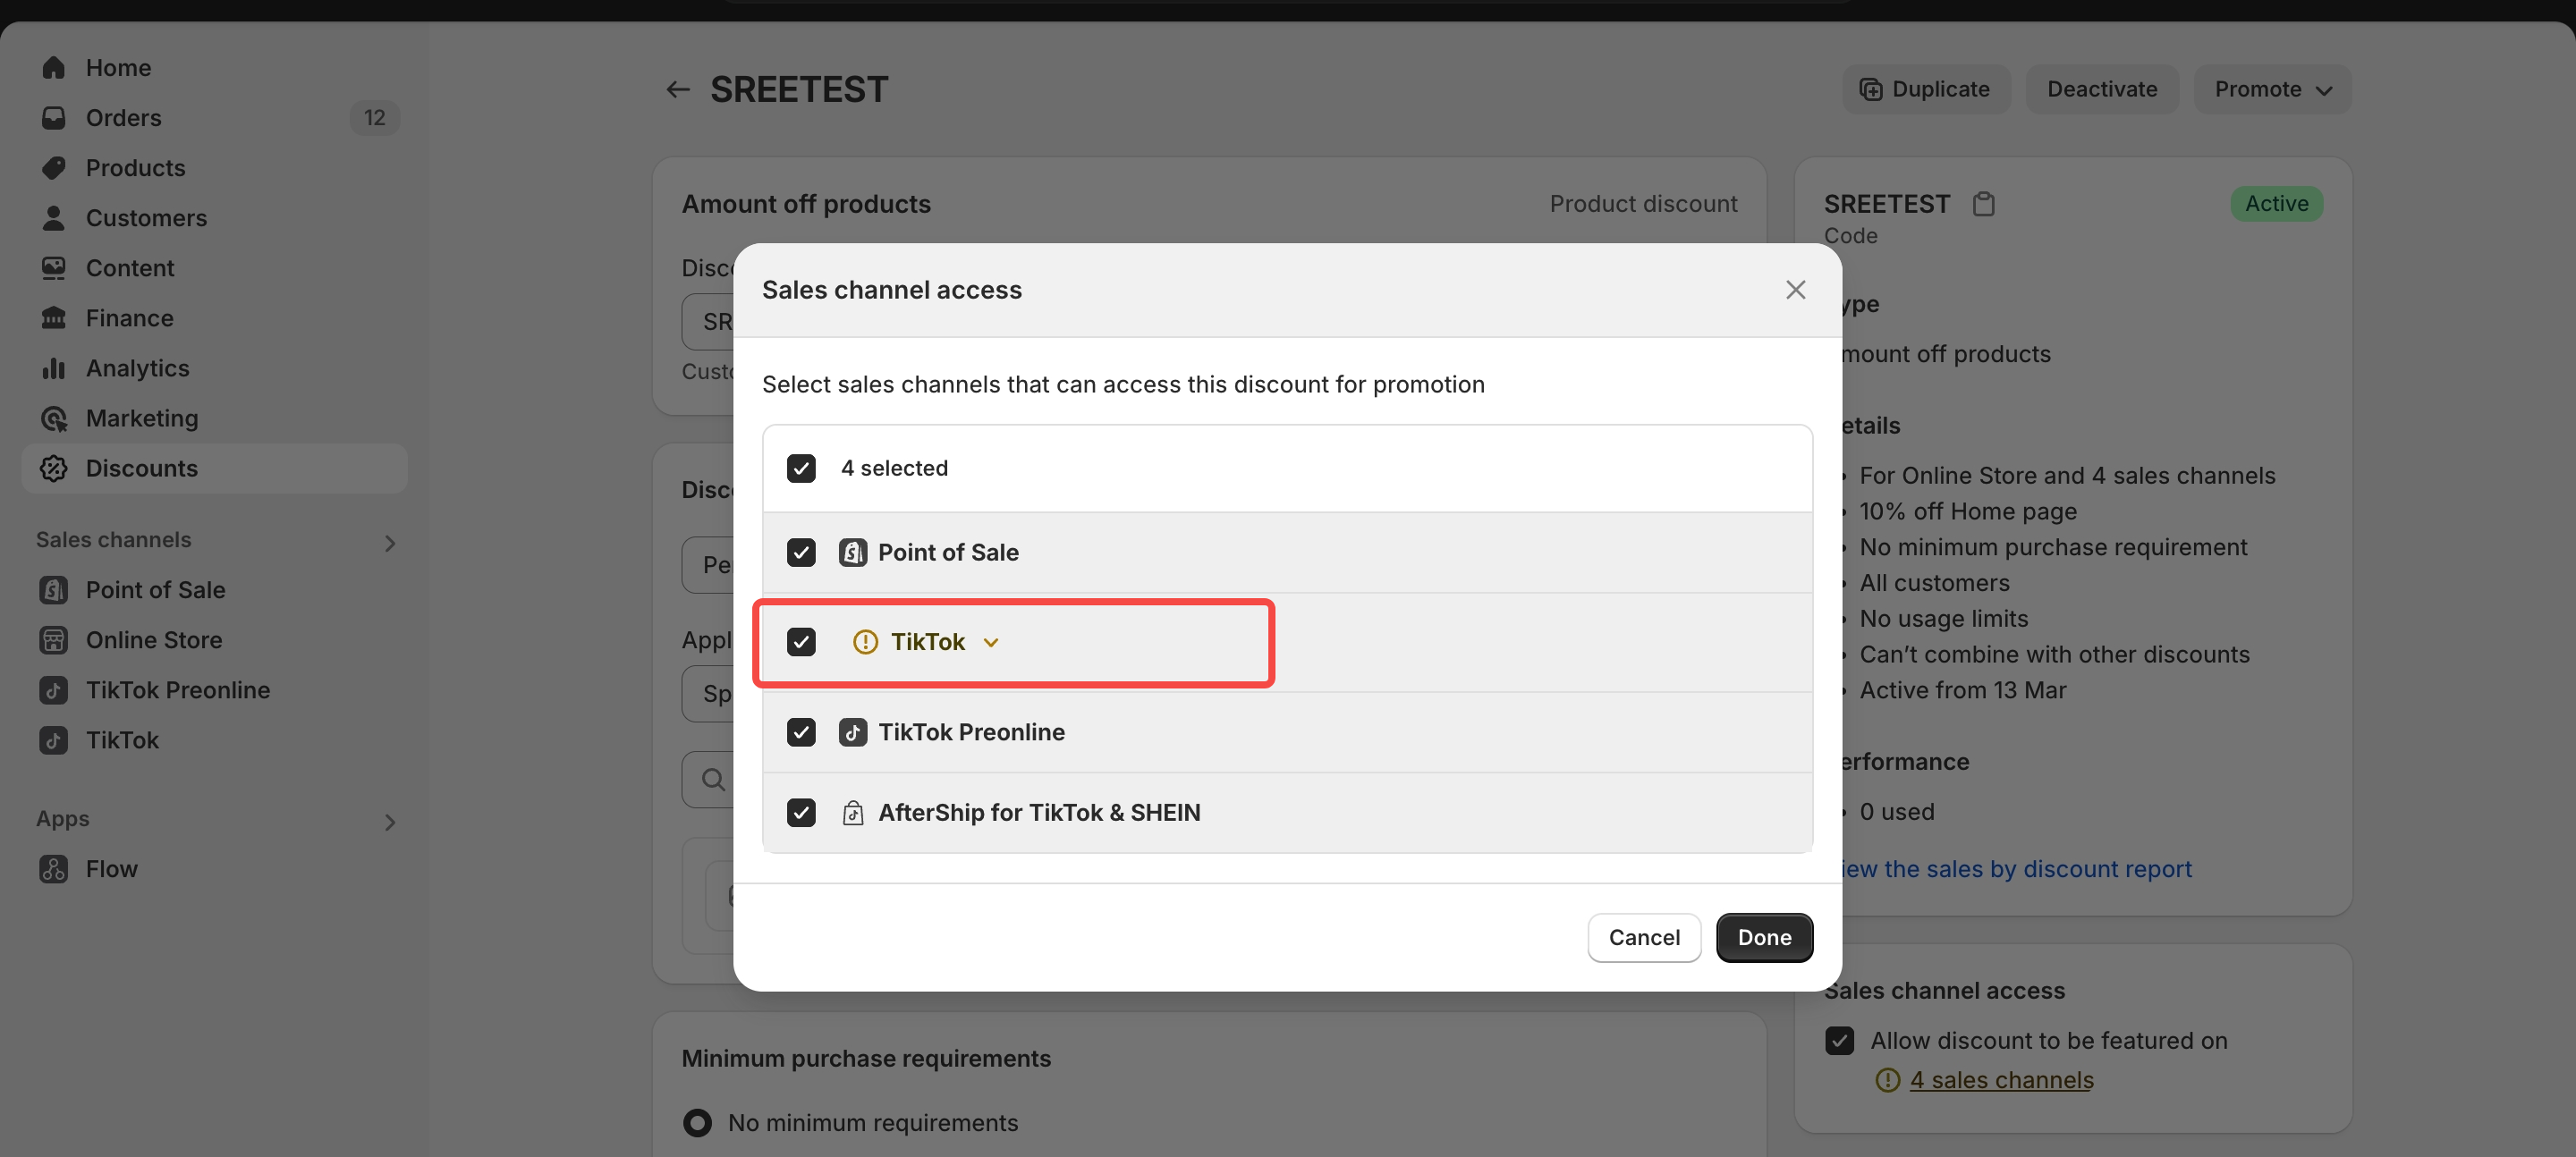Image resolution: width=2576 pixels, height=1157 pixels.
Task: Click the back arrow beside SREETEST
Action: point(678,90)
